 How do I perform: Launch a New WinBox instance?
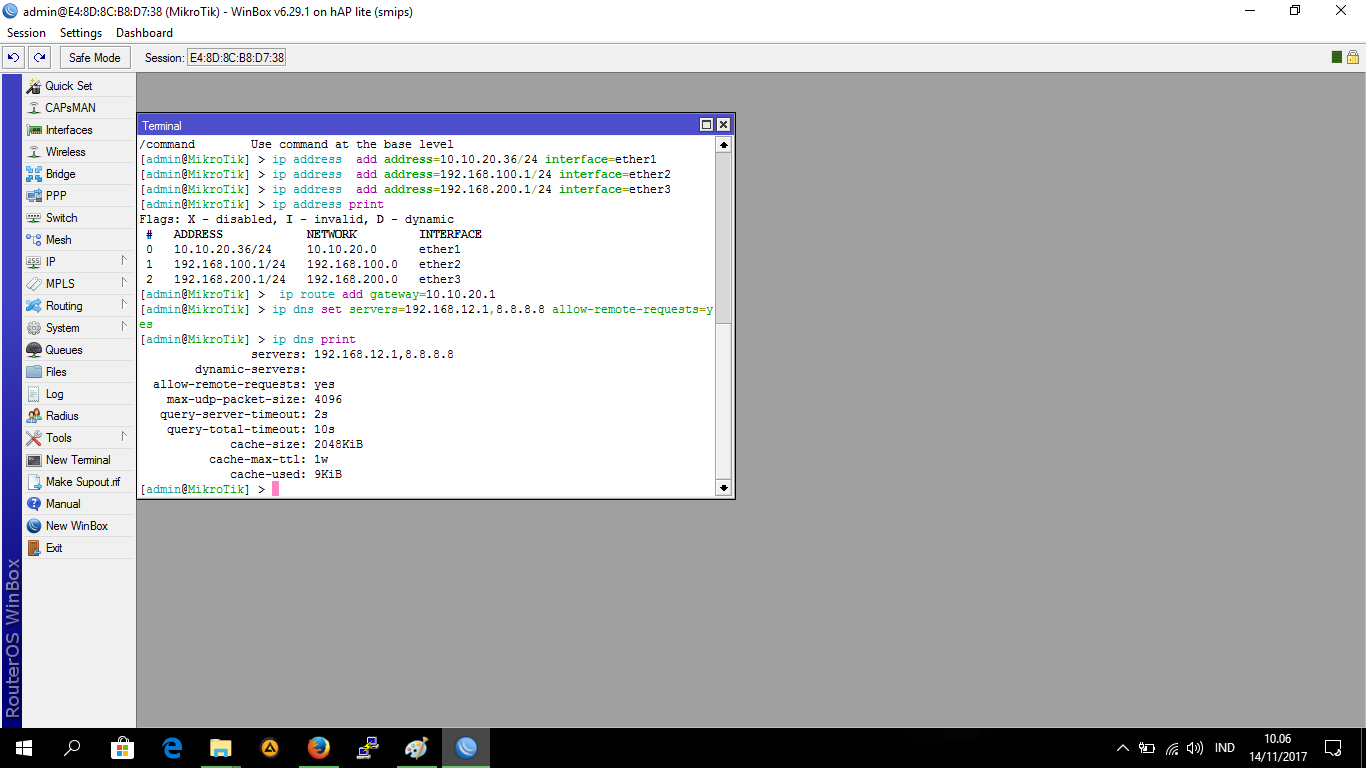pos(76,526)
